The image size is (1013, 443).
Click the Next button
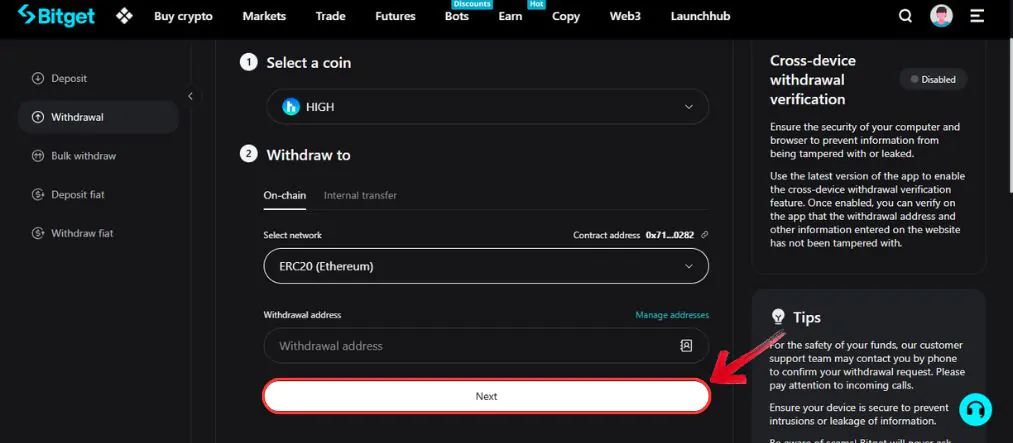[486, 396]
